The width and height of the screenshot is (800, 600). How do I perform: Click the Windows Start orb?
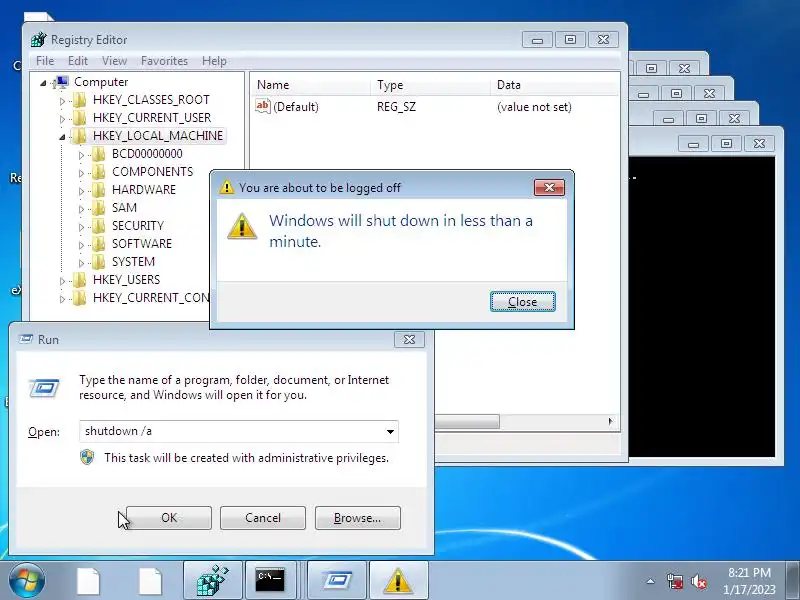point(27,581)
